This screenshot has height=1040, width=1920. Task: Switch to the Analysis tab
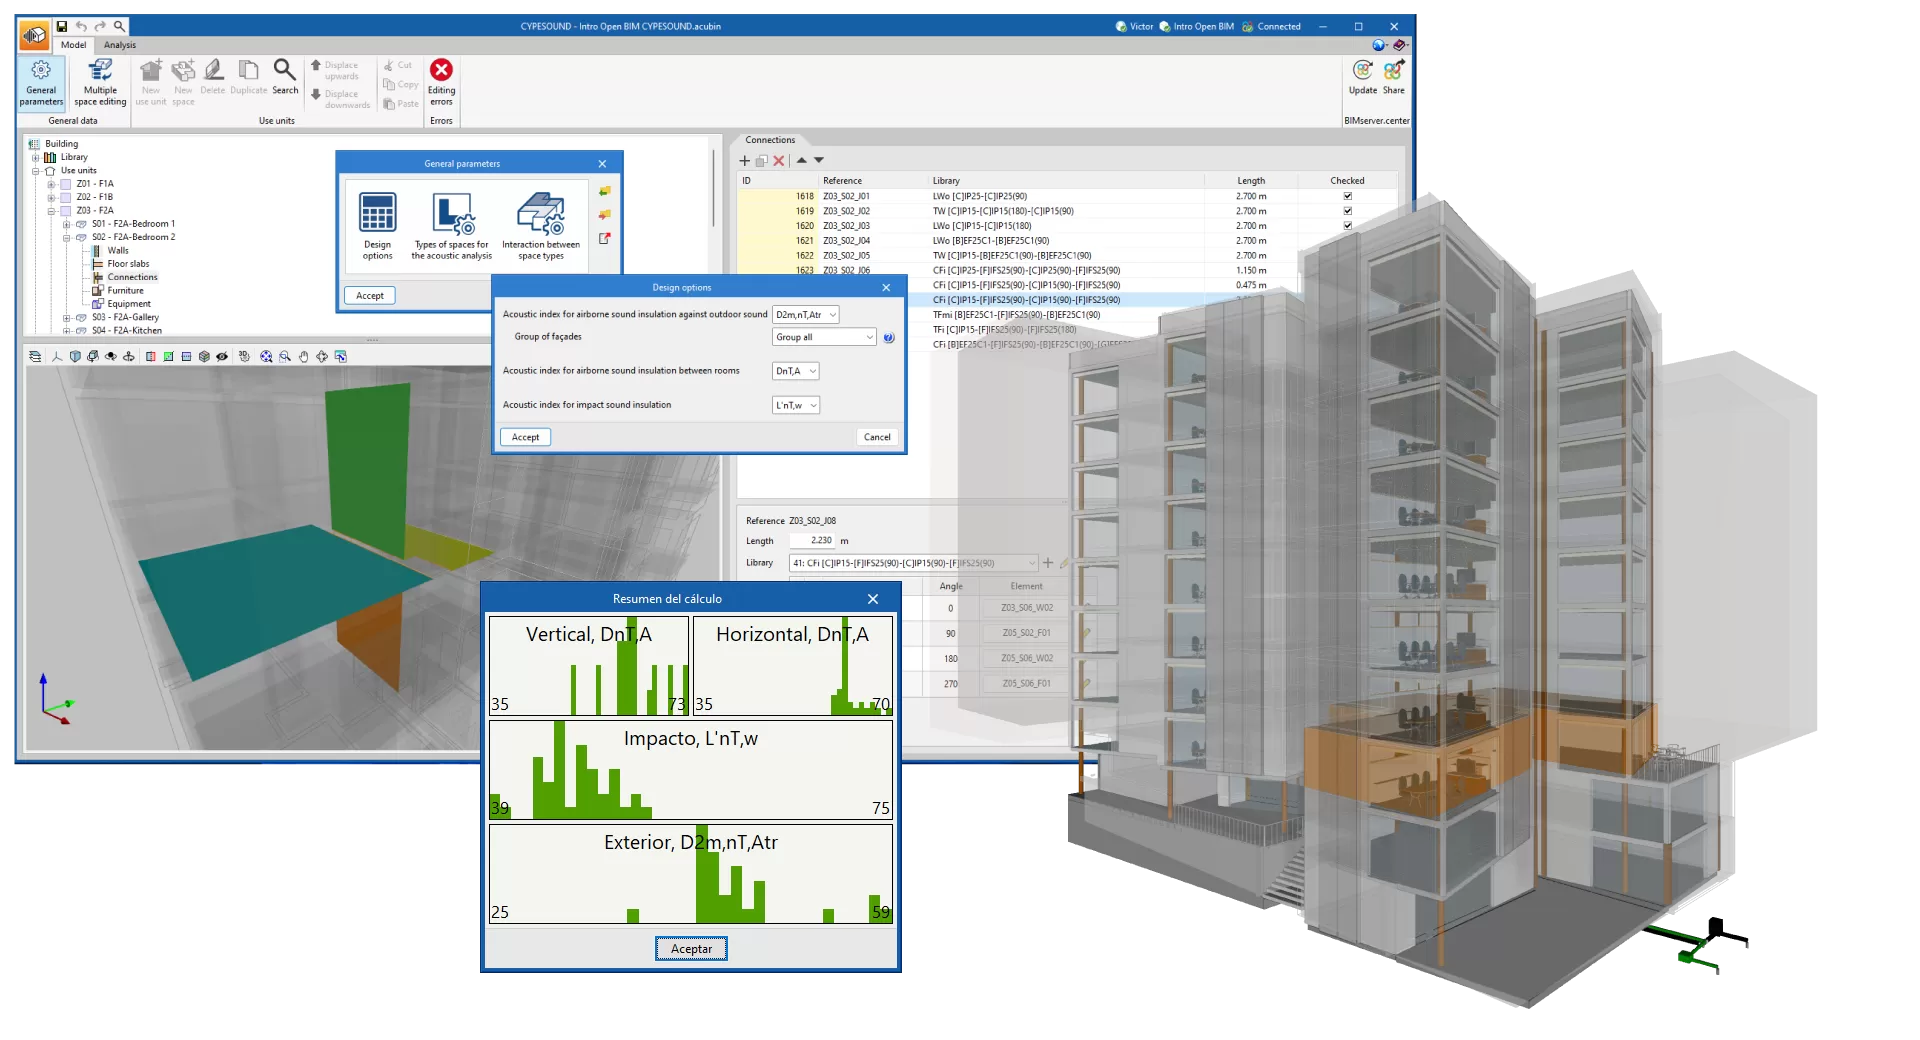pyautogui.click(x=119, y=45)
